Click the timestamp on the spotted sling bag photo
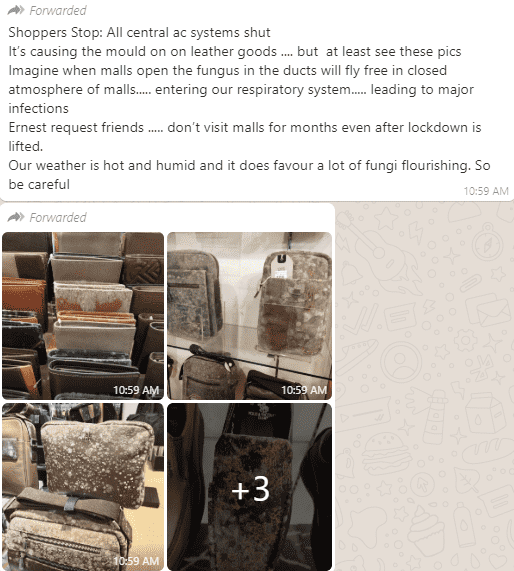 pos(136,561)
